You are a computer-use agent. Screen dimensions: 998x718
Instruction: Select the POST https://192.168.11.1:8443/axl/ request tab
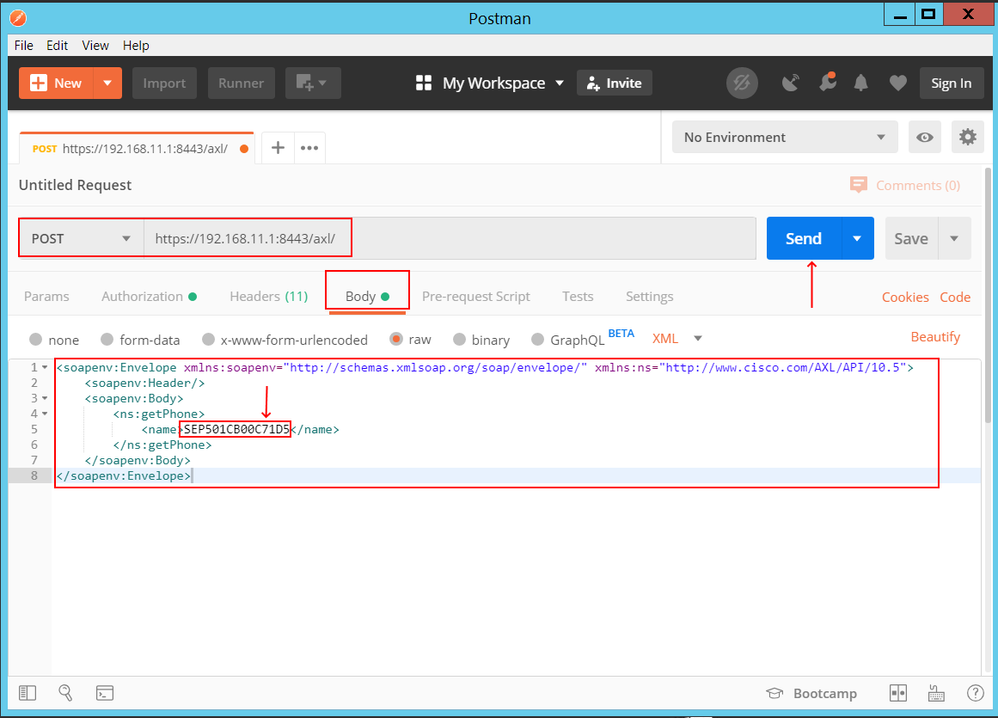coord(137,148)
